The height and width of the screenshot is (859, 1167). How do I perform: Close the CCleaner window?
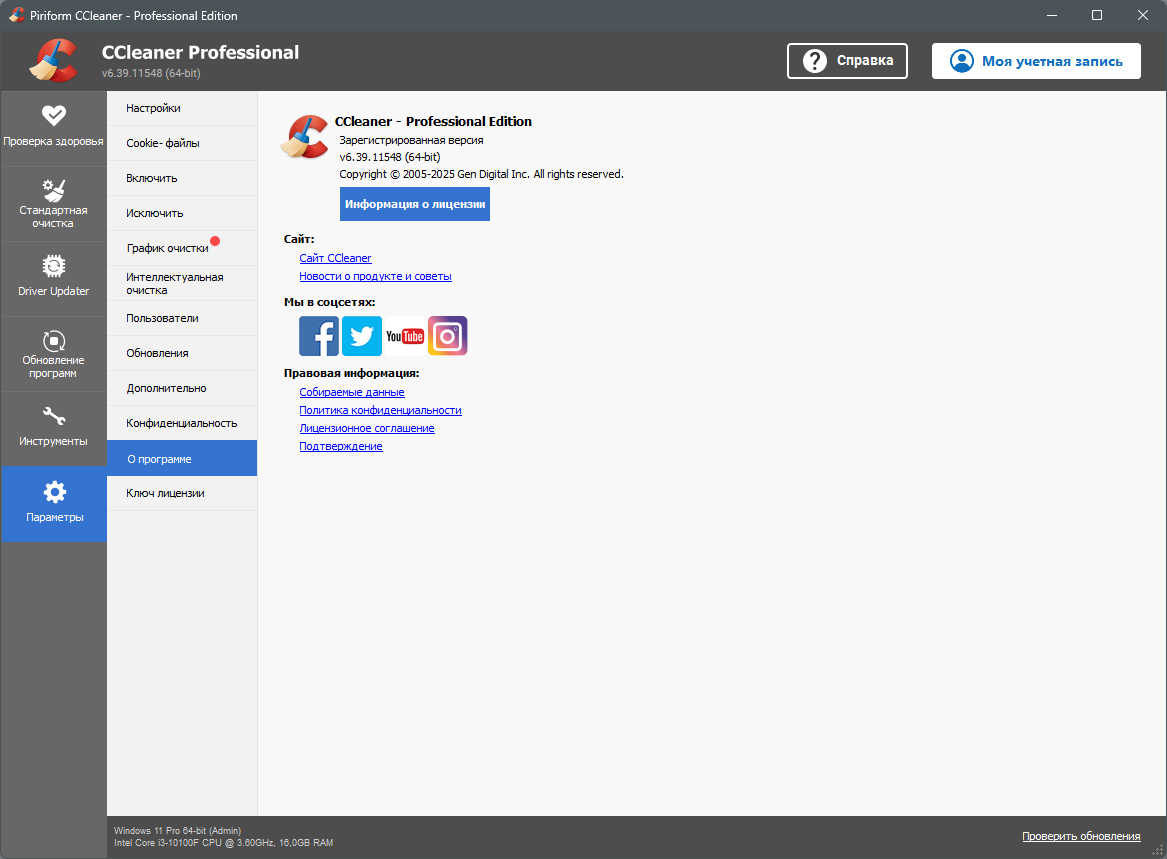pos(1142,15)
